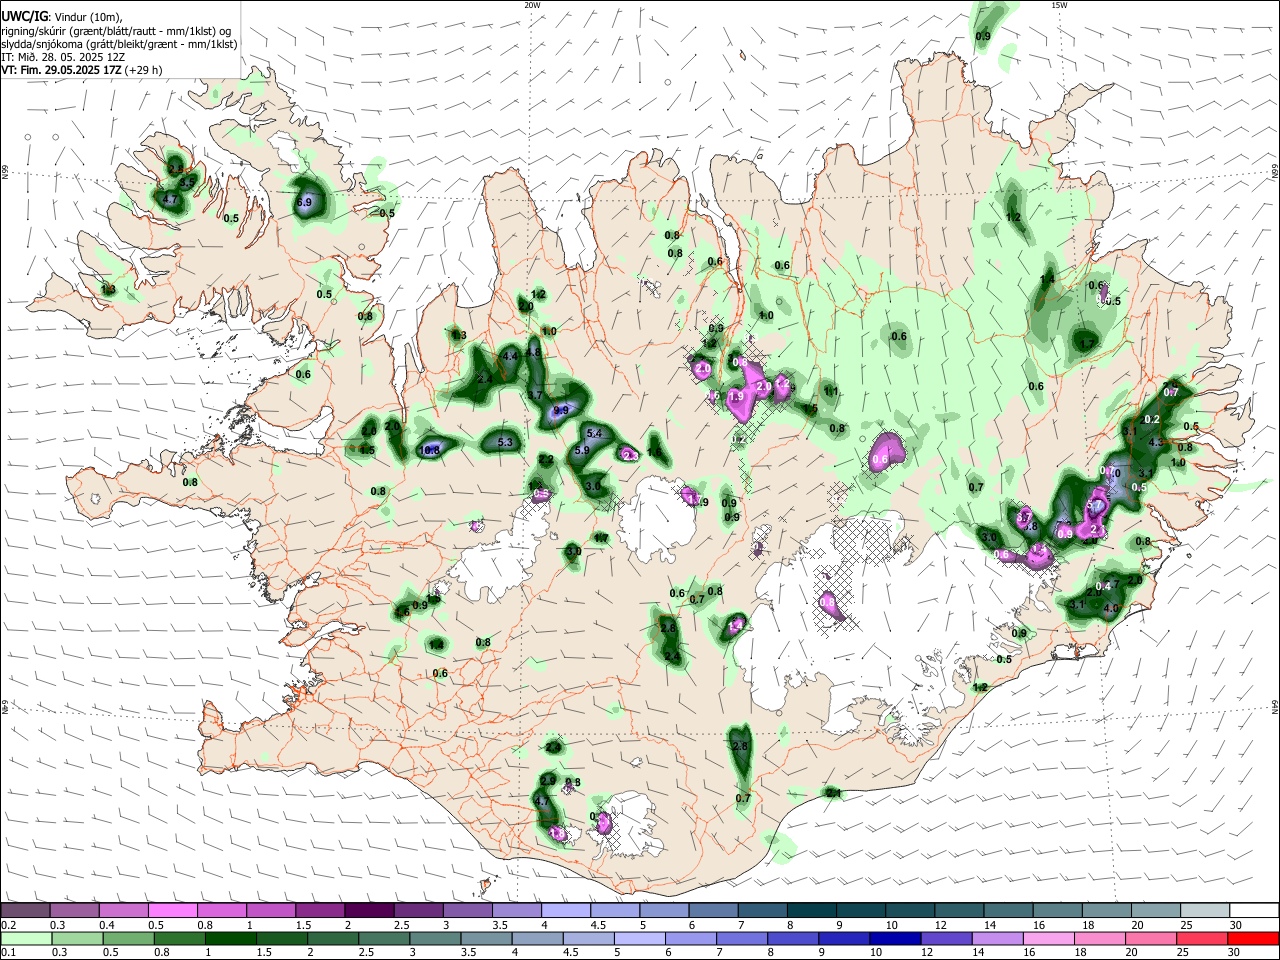The height and width of the screenshot is (960, 1280).
Task: Click the 'rigning/skúrir' legend description line
Action: tap(117, 31)
